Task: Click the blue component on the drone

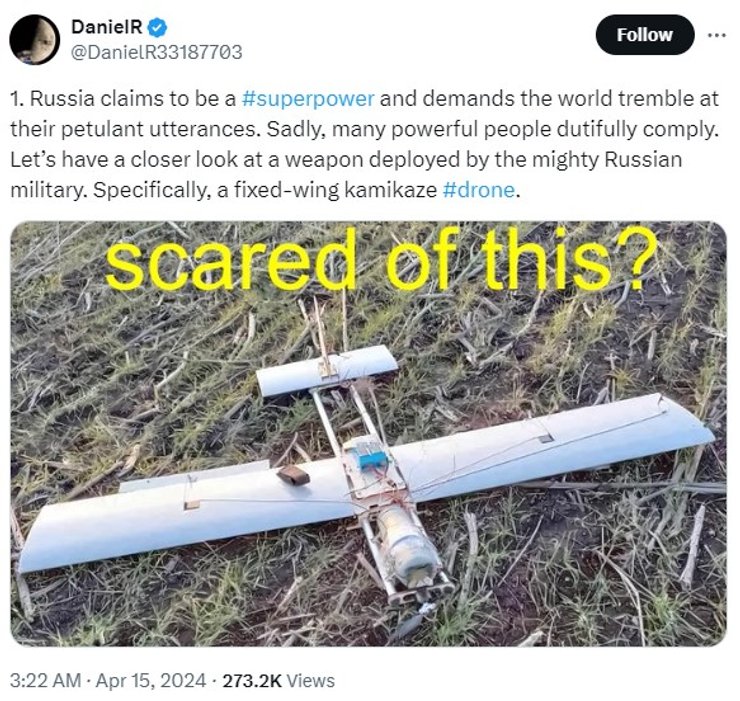Action: tap(373, 461)
